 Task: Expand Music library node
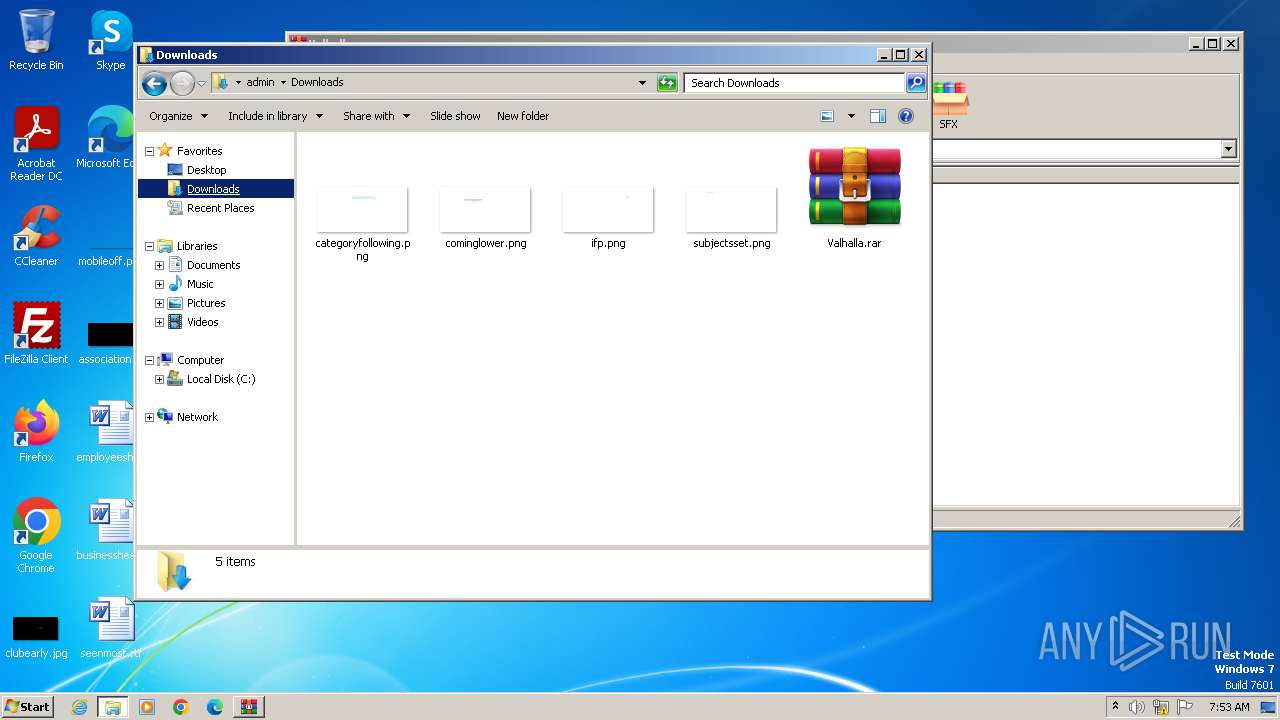pyautogui.click(x=159, y=284)
